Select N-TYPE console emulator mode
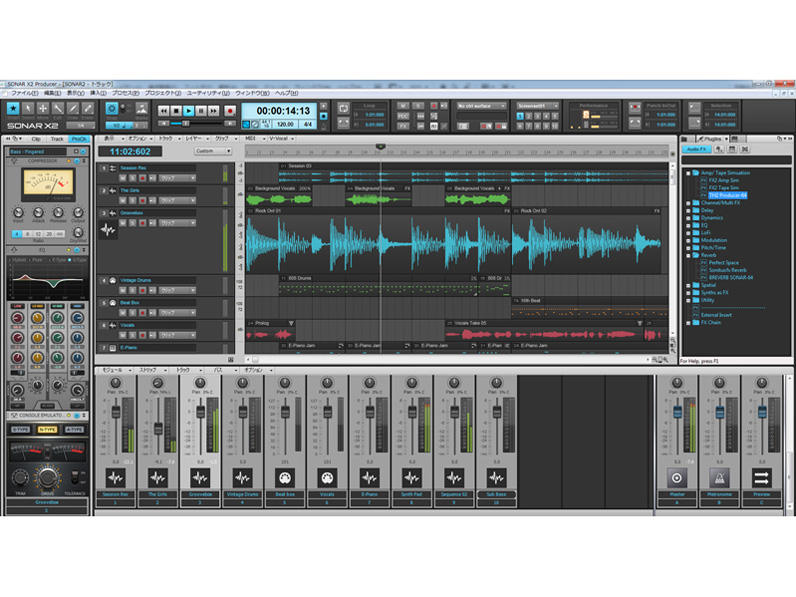The image size is (796, 597). tap(47, 430)
